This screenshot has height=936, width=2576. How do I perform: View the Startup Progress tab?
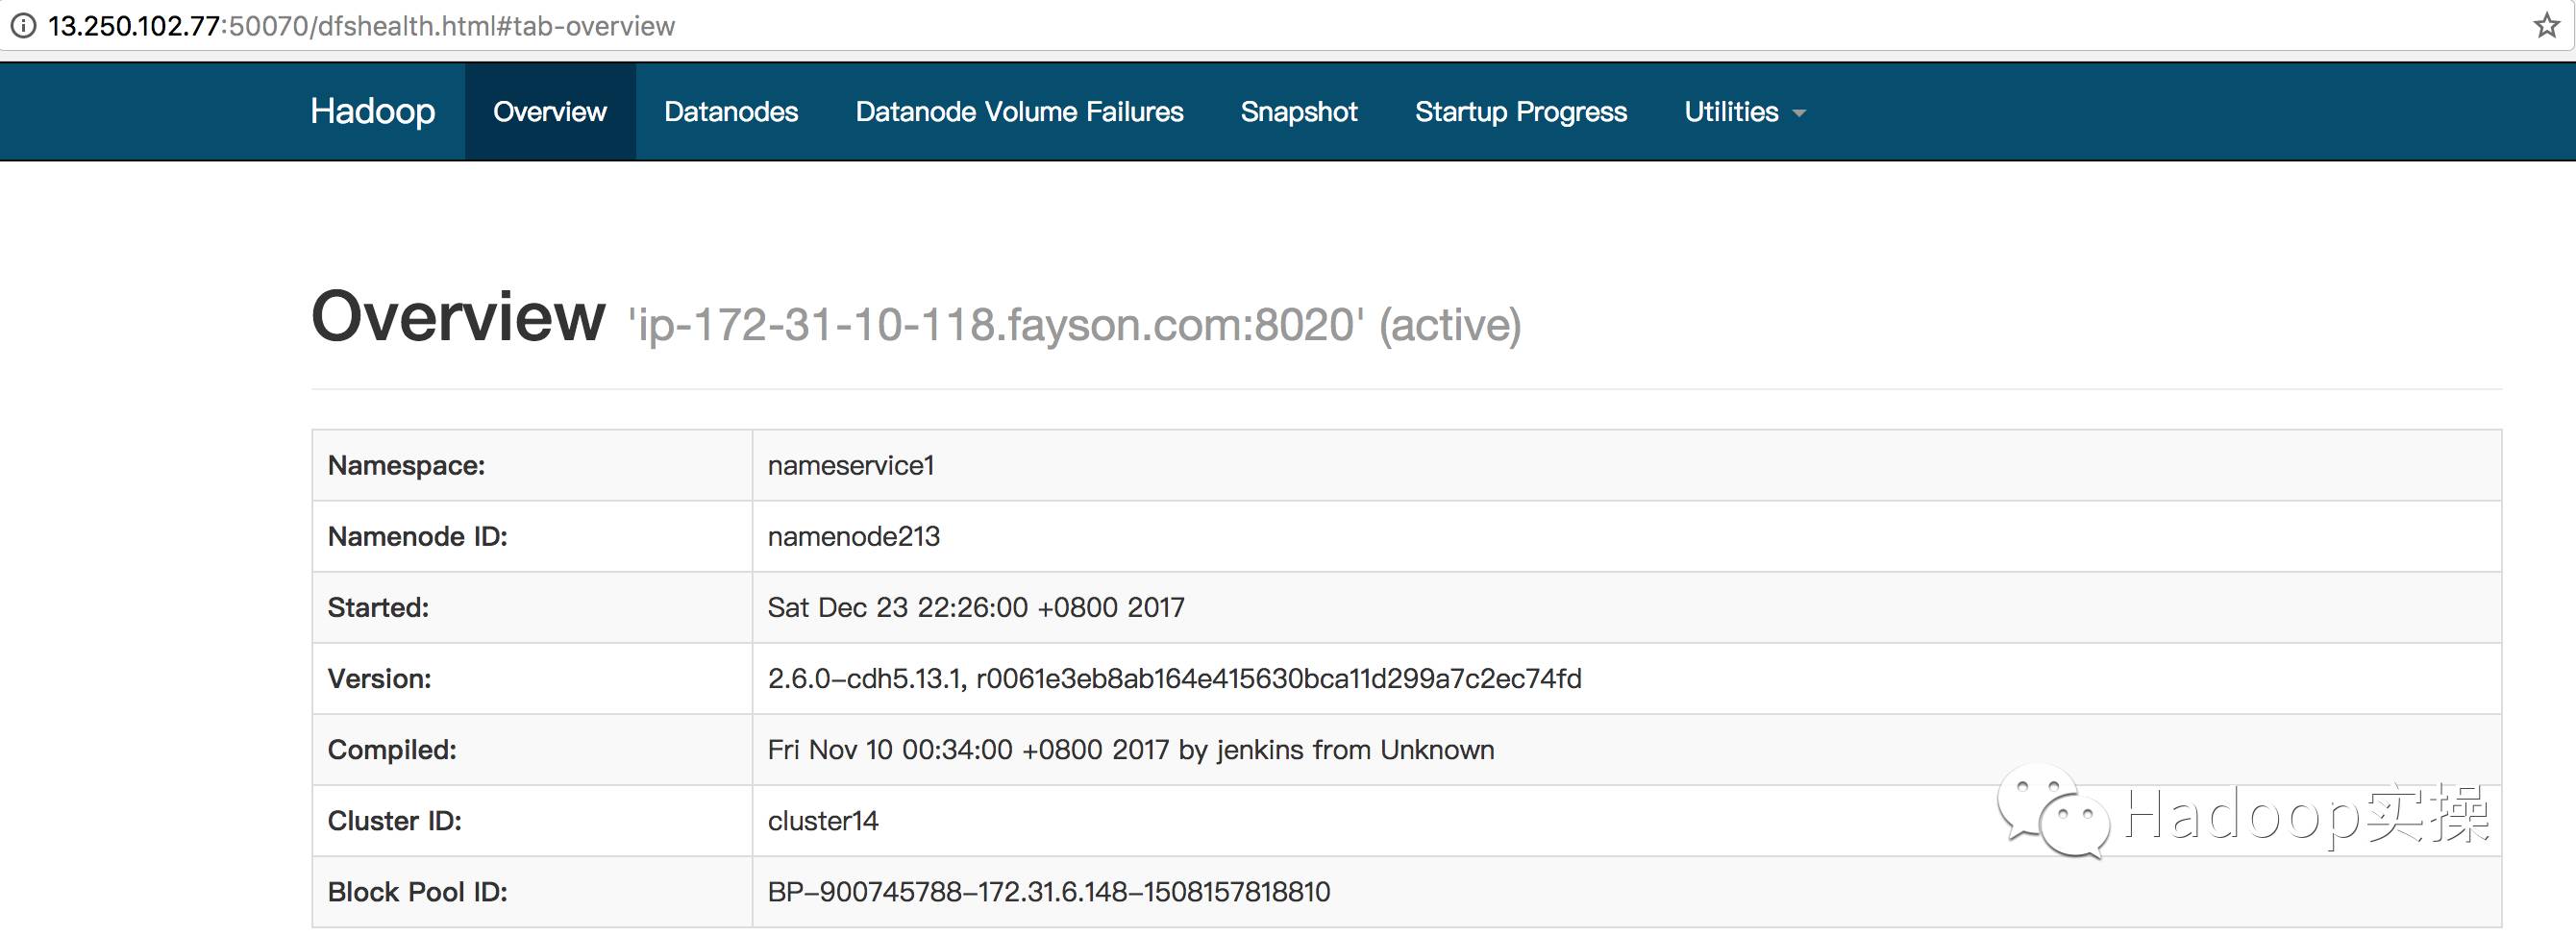click(1521, 112)
